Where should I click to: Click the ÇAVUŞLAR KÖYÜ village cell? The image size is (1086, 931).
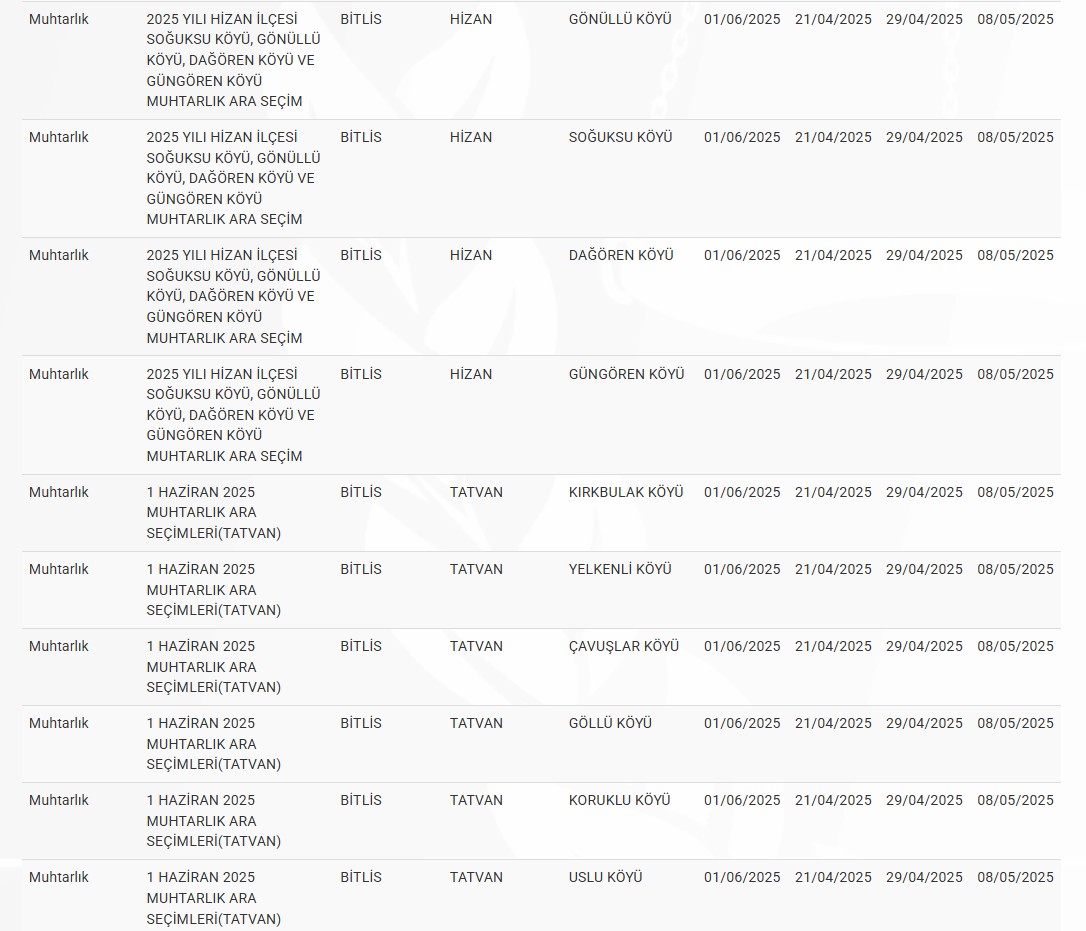[x=623, y=646]
